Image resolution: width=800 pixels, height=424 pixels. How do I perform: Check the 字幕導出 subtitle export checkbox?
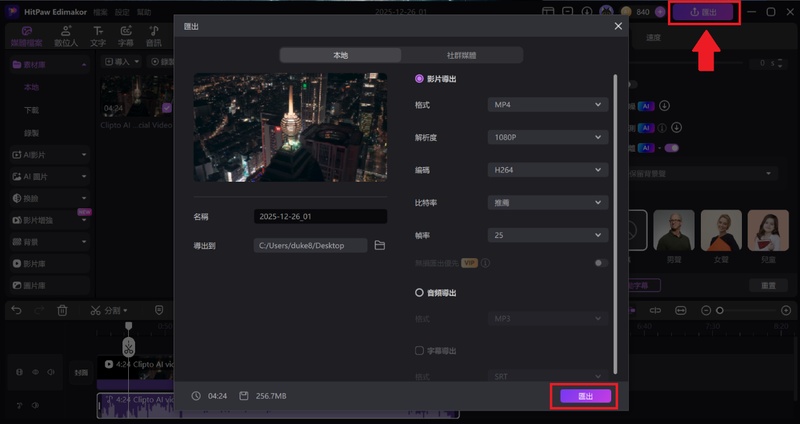pos(419,351)
